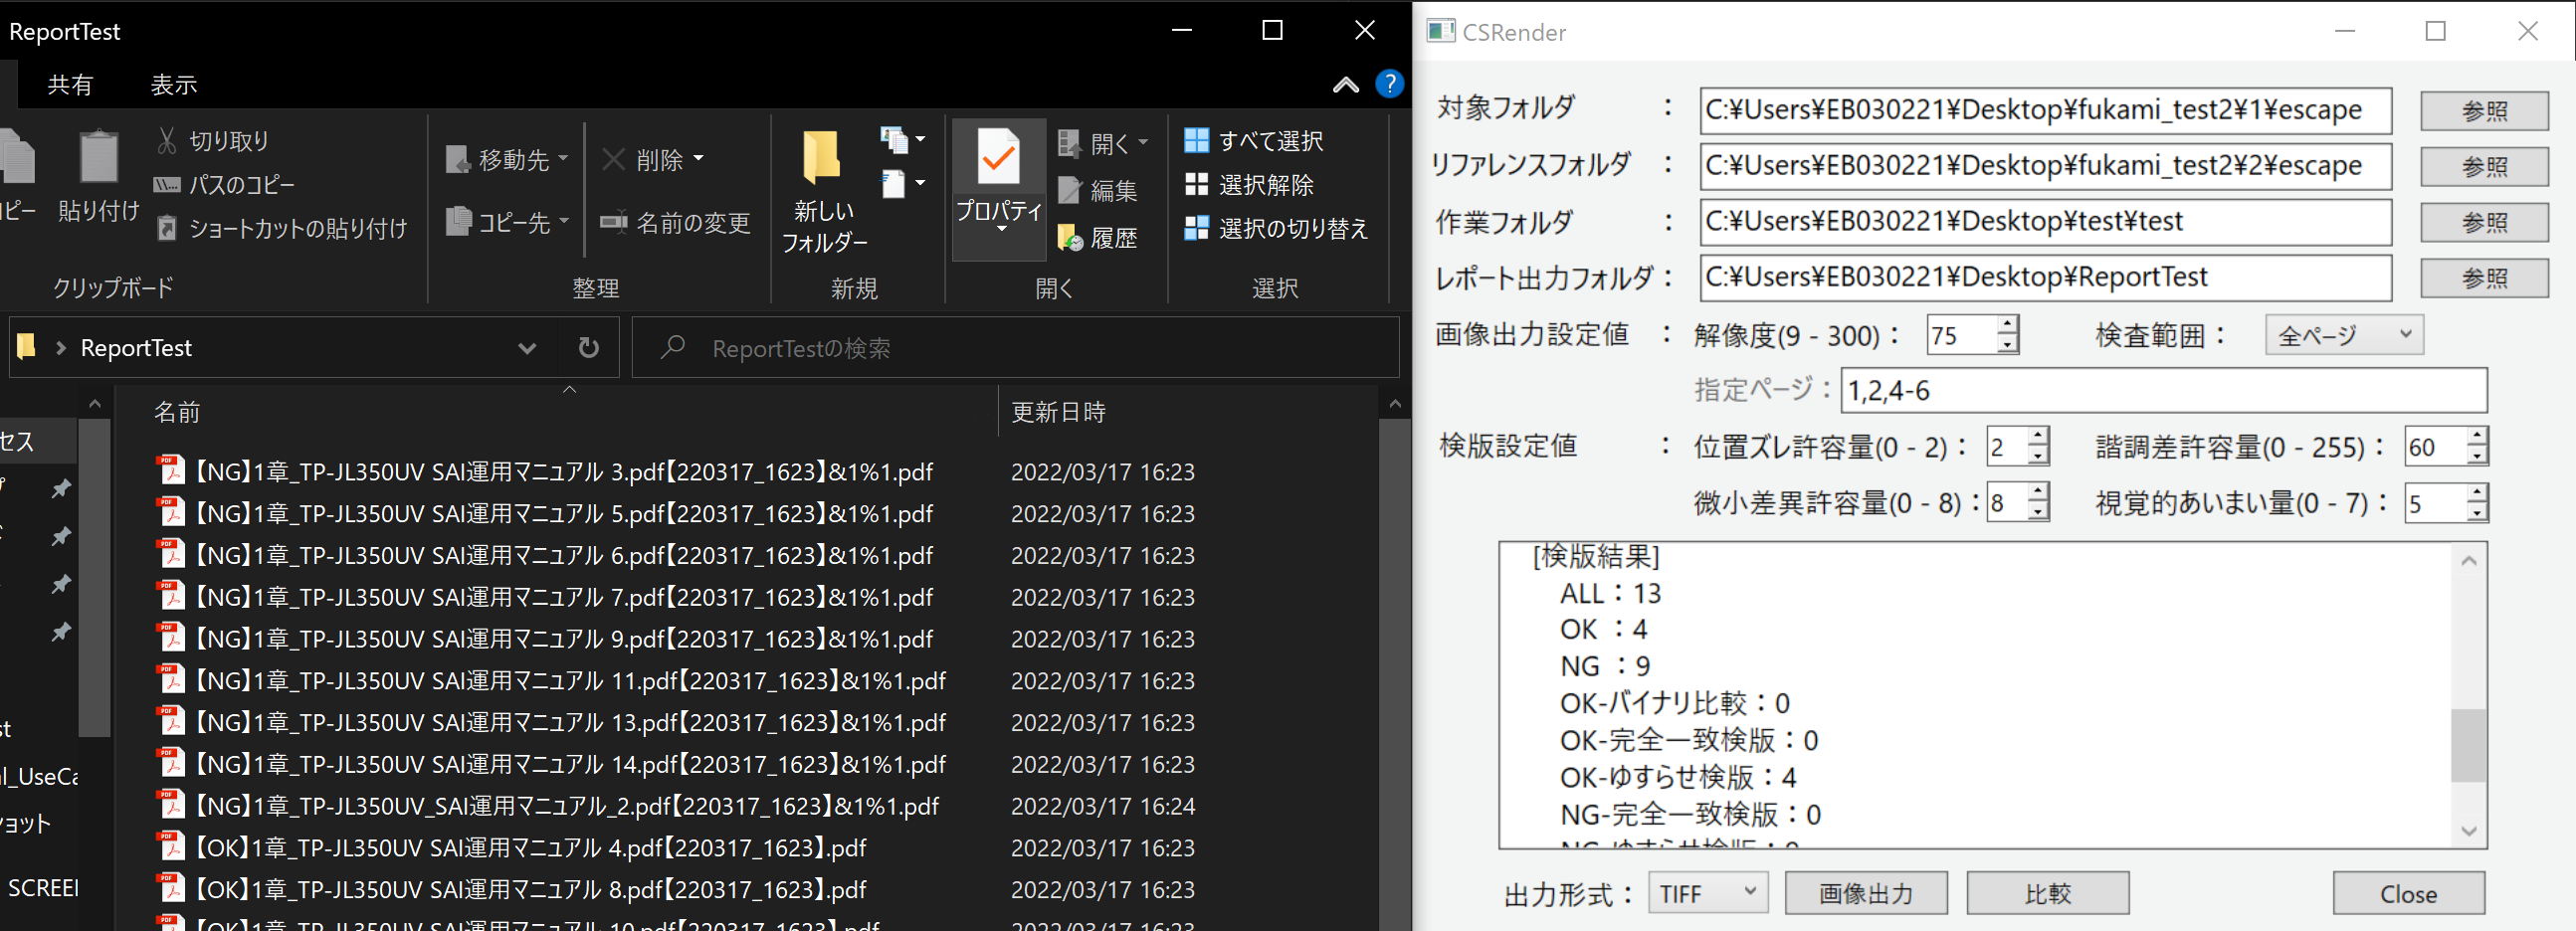This screenshot has width=2576, height=931.
Task: Click the 貼り付け (Paste) clipboard icon
Action: tap(97, 157)
